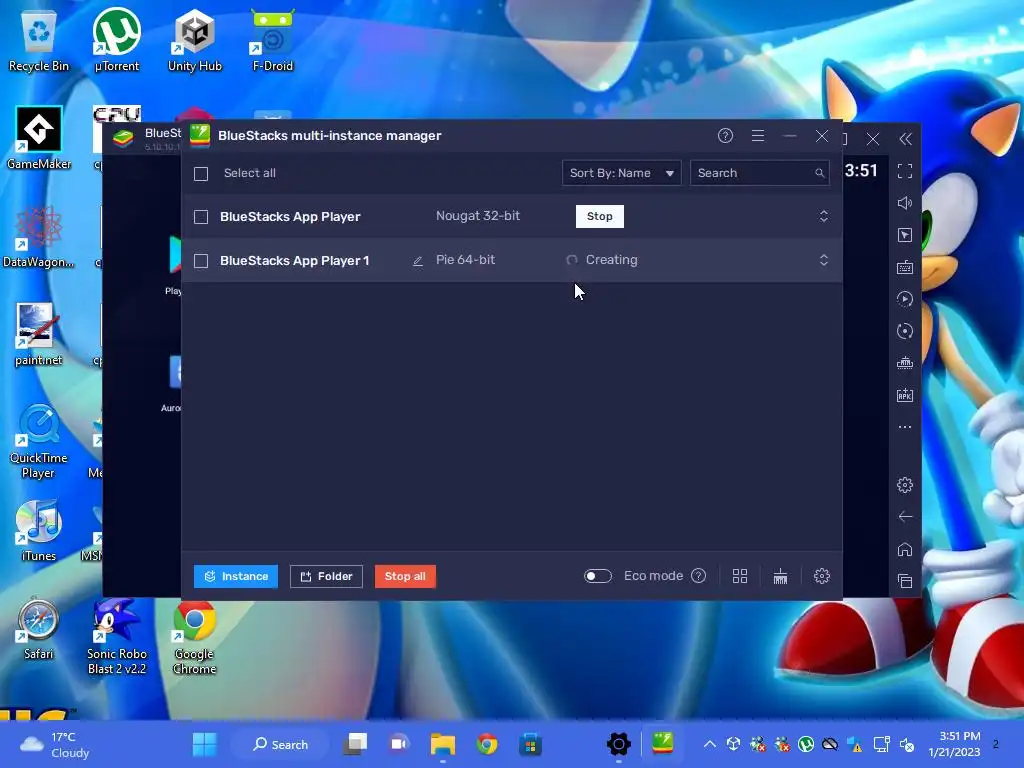Open the Sort By: Name dropdown

tap(622, 173)
